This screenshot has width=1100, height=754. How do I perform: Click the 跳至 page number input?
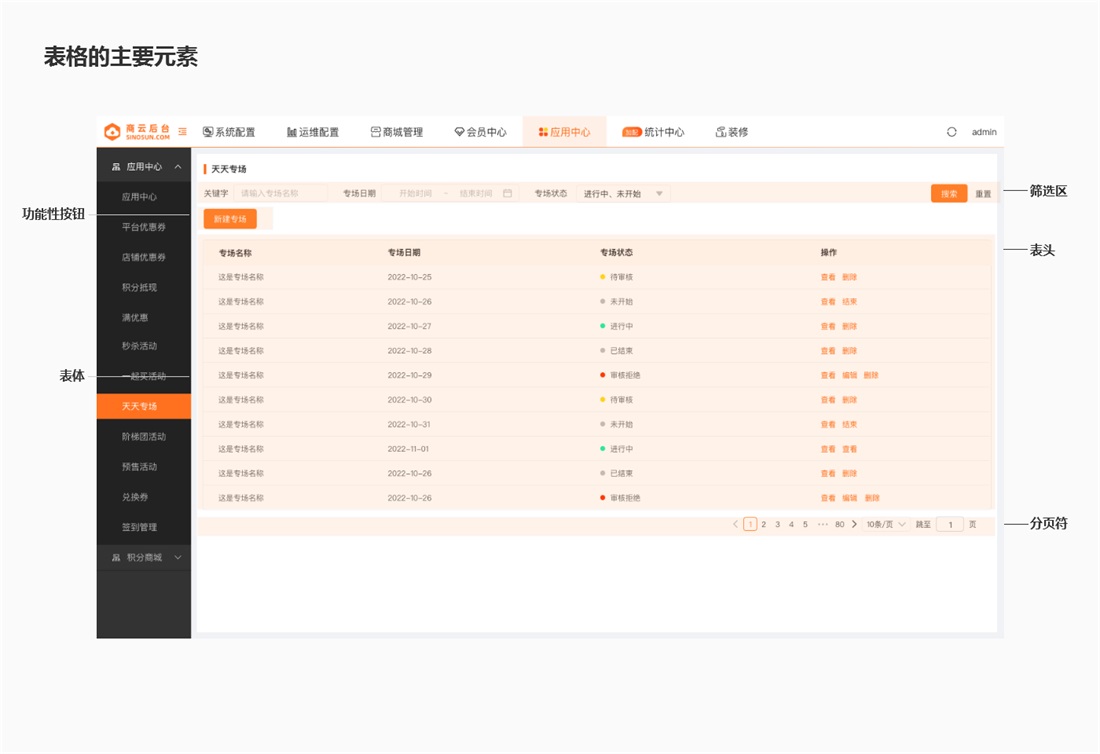point(950,524)
